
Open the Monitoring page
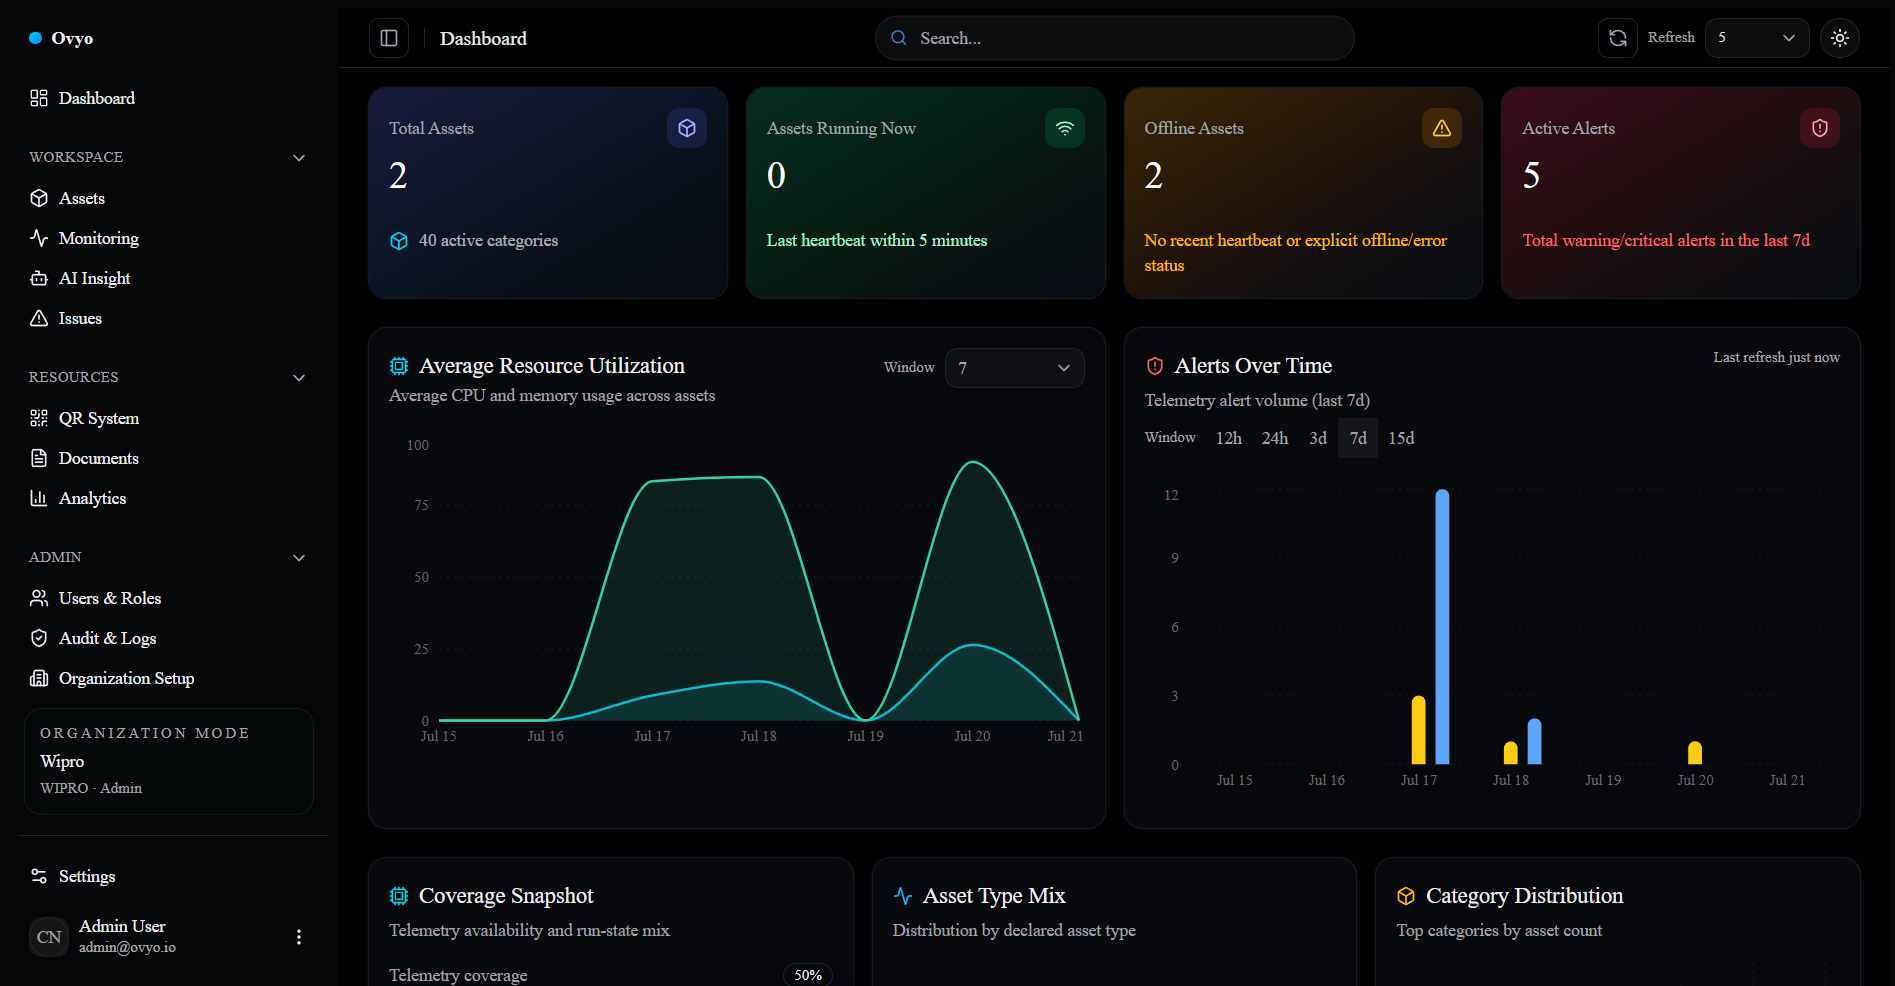tap(167, 238)
